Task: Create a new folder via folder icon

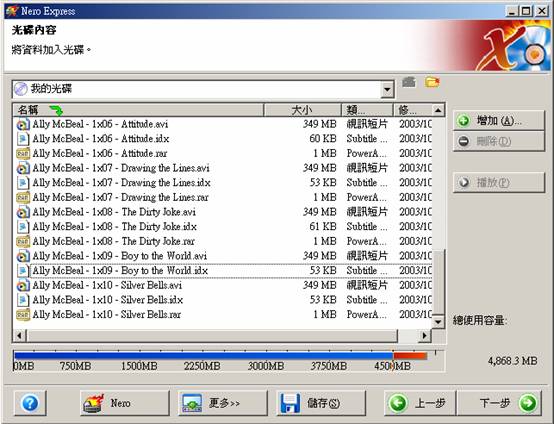Action: pos(432,82)
